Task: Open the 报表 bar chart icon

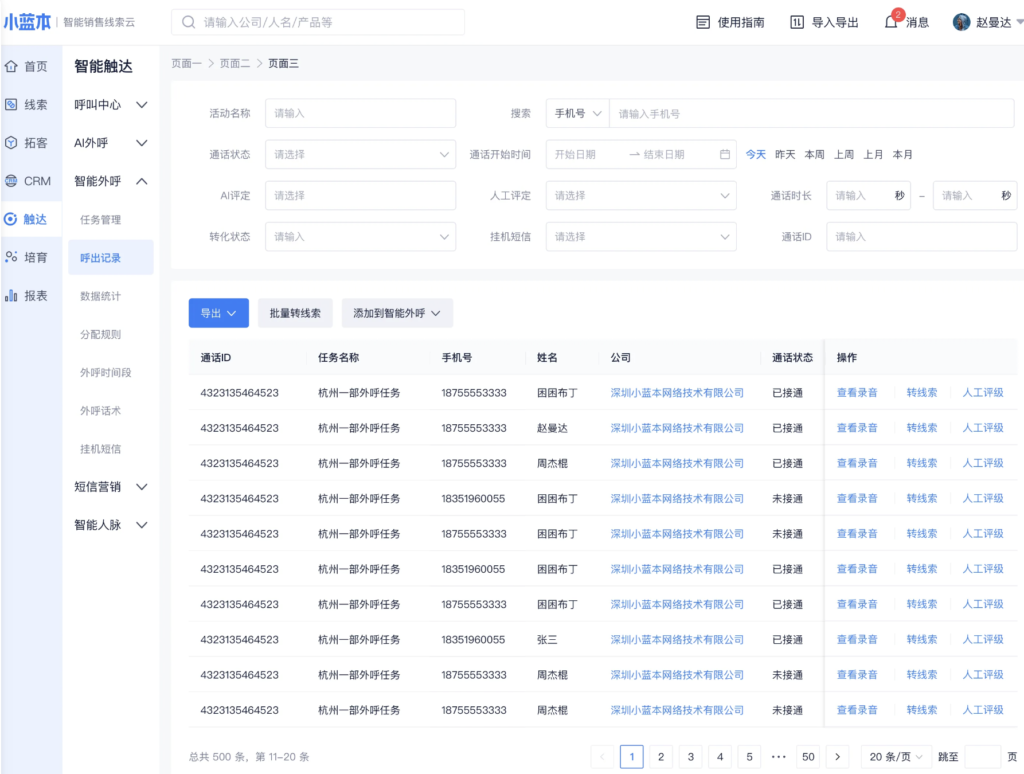Action: point(12,295)
